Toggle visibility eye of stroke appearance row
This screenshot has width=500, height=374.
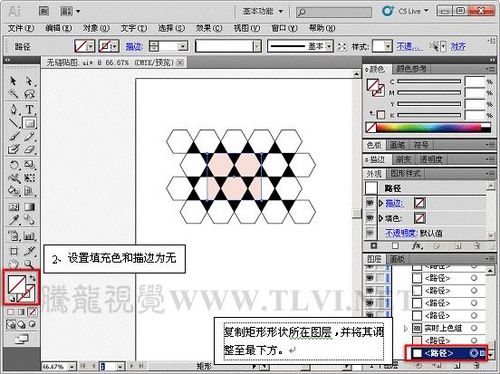tap(370, 203)
